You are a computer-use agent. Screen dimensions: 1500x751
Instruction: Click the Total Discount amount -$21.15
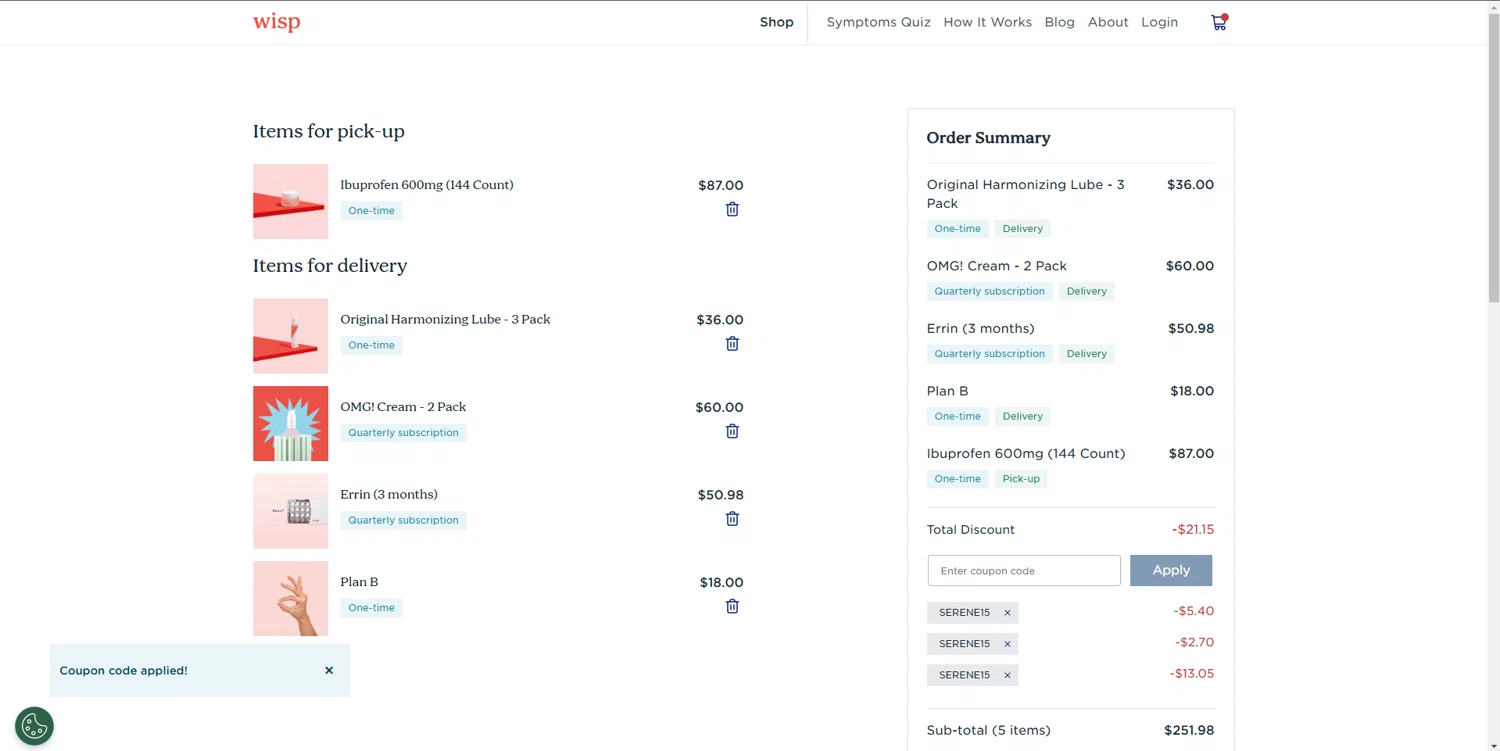pos(1193,530)
